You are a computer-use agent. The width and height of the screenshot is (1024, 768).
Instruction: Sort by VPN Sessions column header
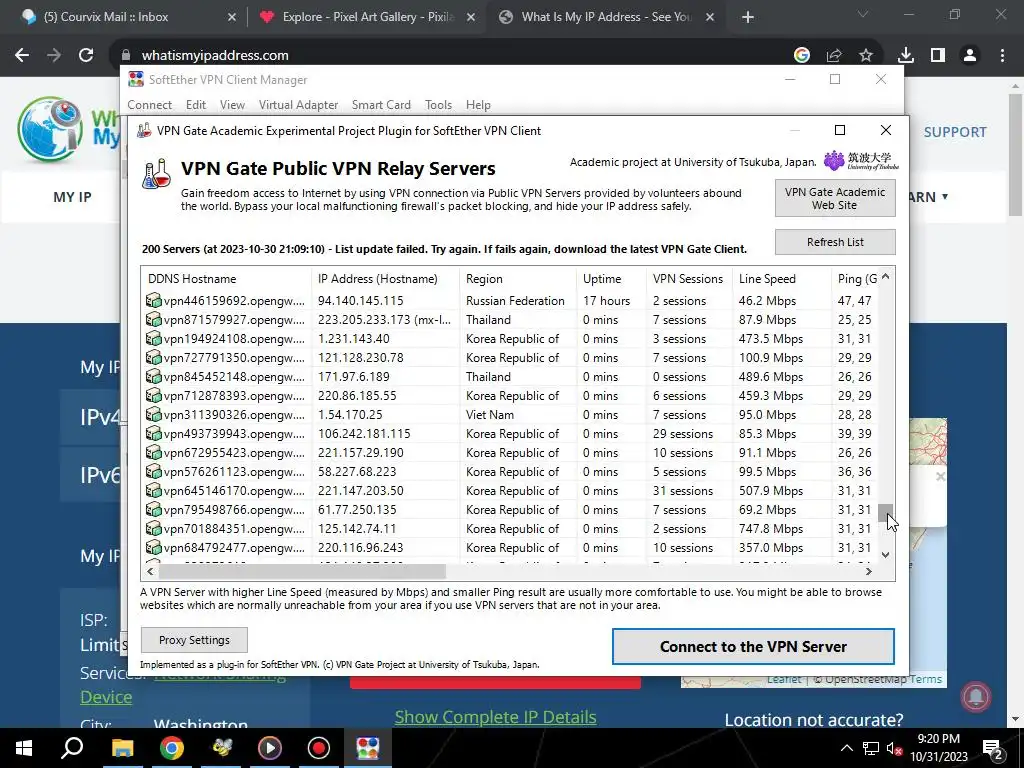(689, 279)
